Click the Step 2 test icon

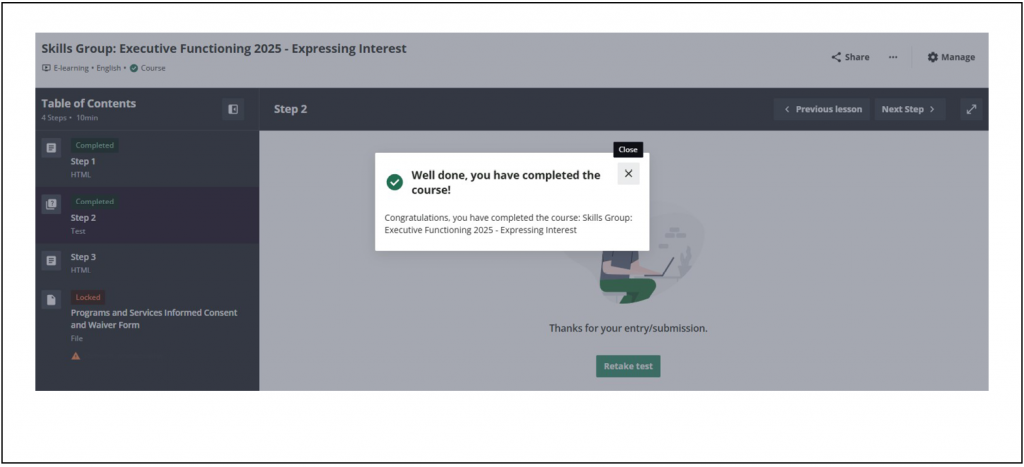[x=51, y=204]
